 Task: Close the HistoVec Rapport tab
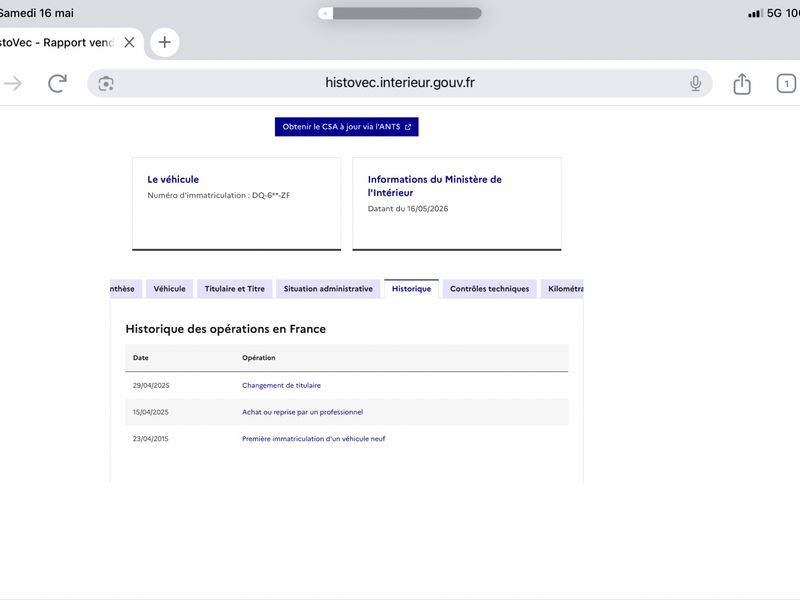(130, 42)
